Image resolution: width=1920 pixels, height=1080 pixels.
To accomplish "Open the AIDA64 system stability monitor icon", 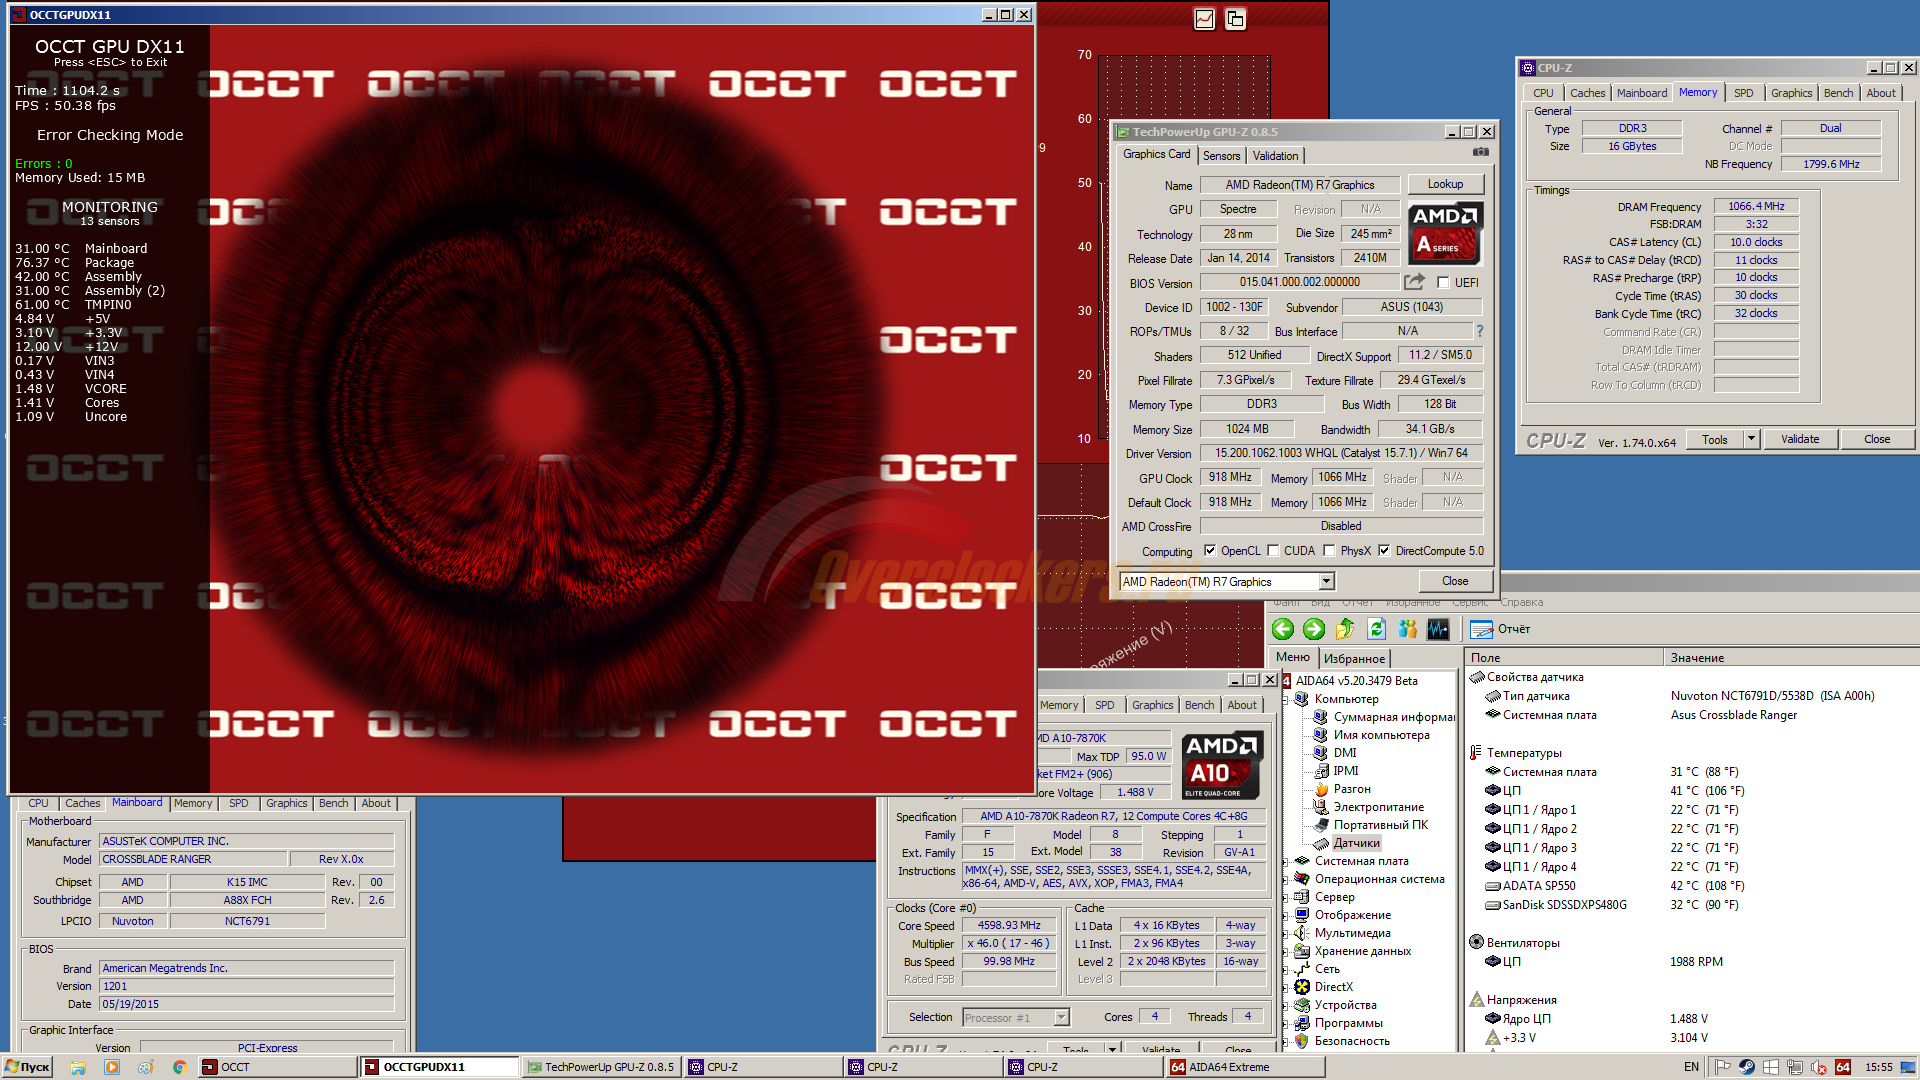I will tap(1438, 629).
